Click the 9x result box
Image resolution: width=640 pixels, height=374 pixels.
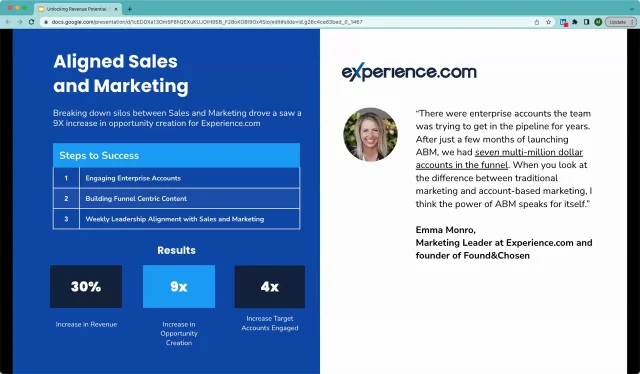[179, 287]
